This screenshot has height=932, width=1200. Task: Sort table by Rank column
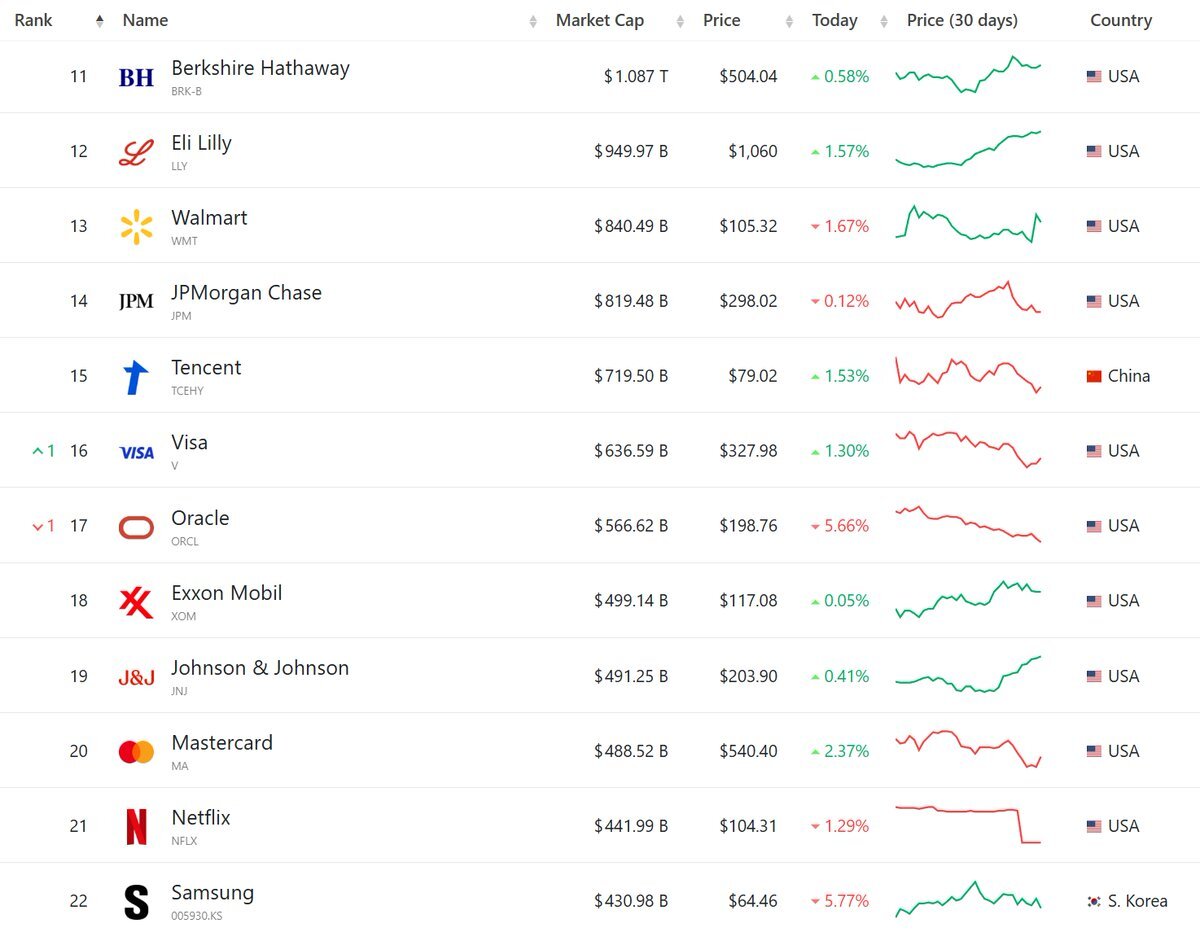click(x=34, y=20)
